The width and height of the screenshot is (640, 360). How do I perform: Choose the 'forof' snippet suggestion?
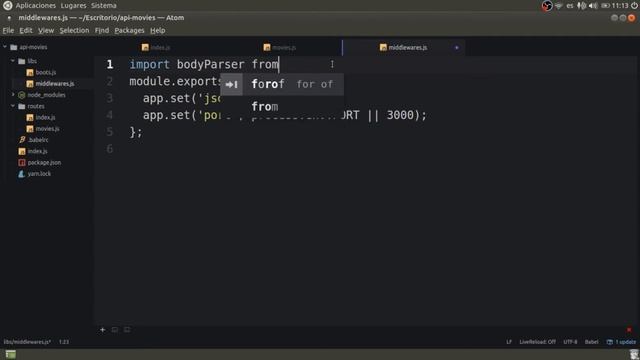[x=282, y=84]
